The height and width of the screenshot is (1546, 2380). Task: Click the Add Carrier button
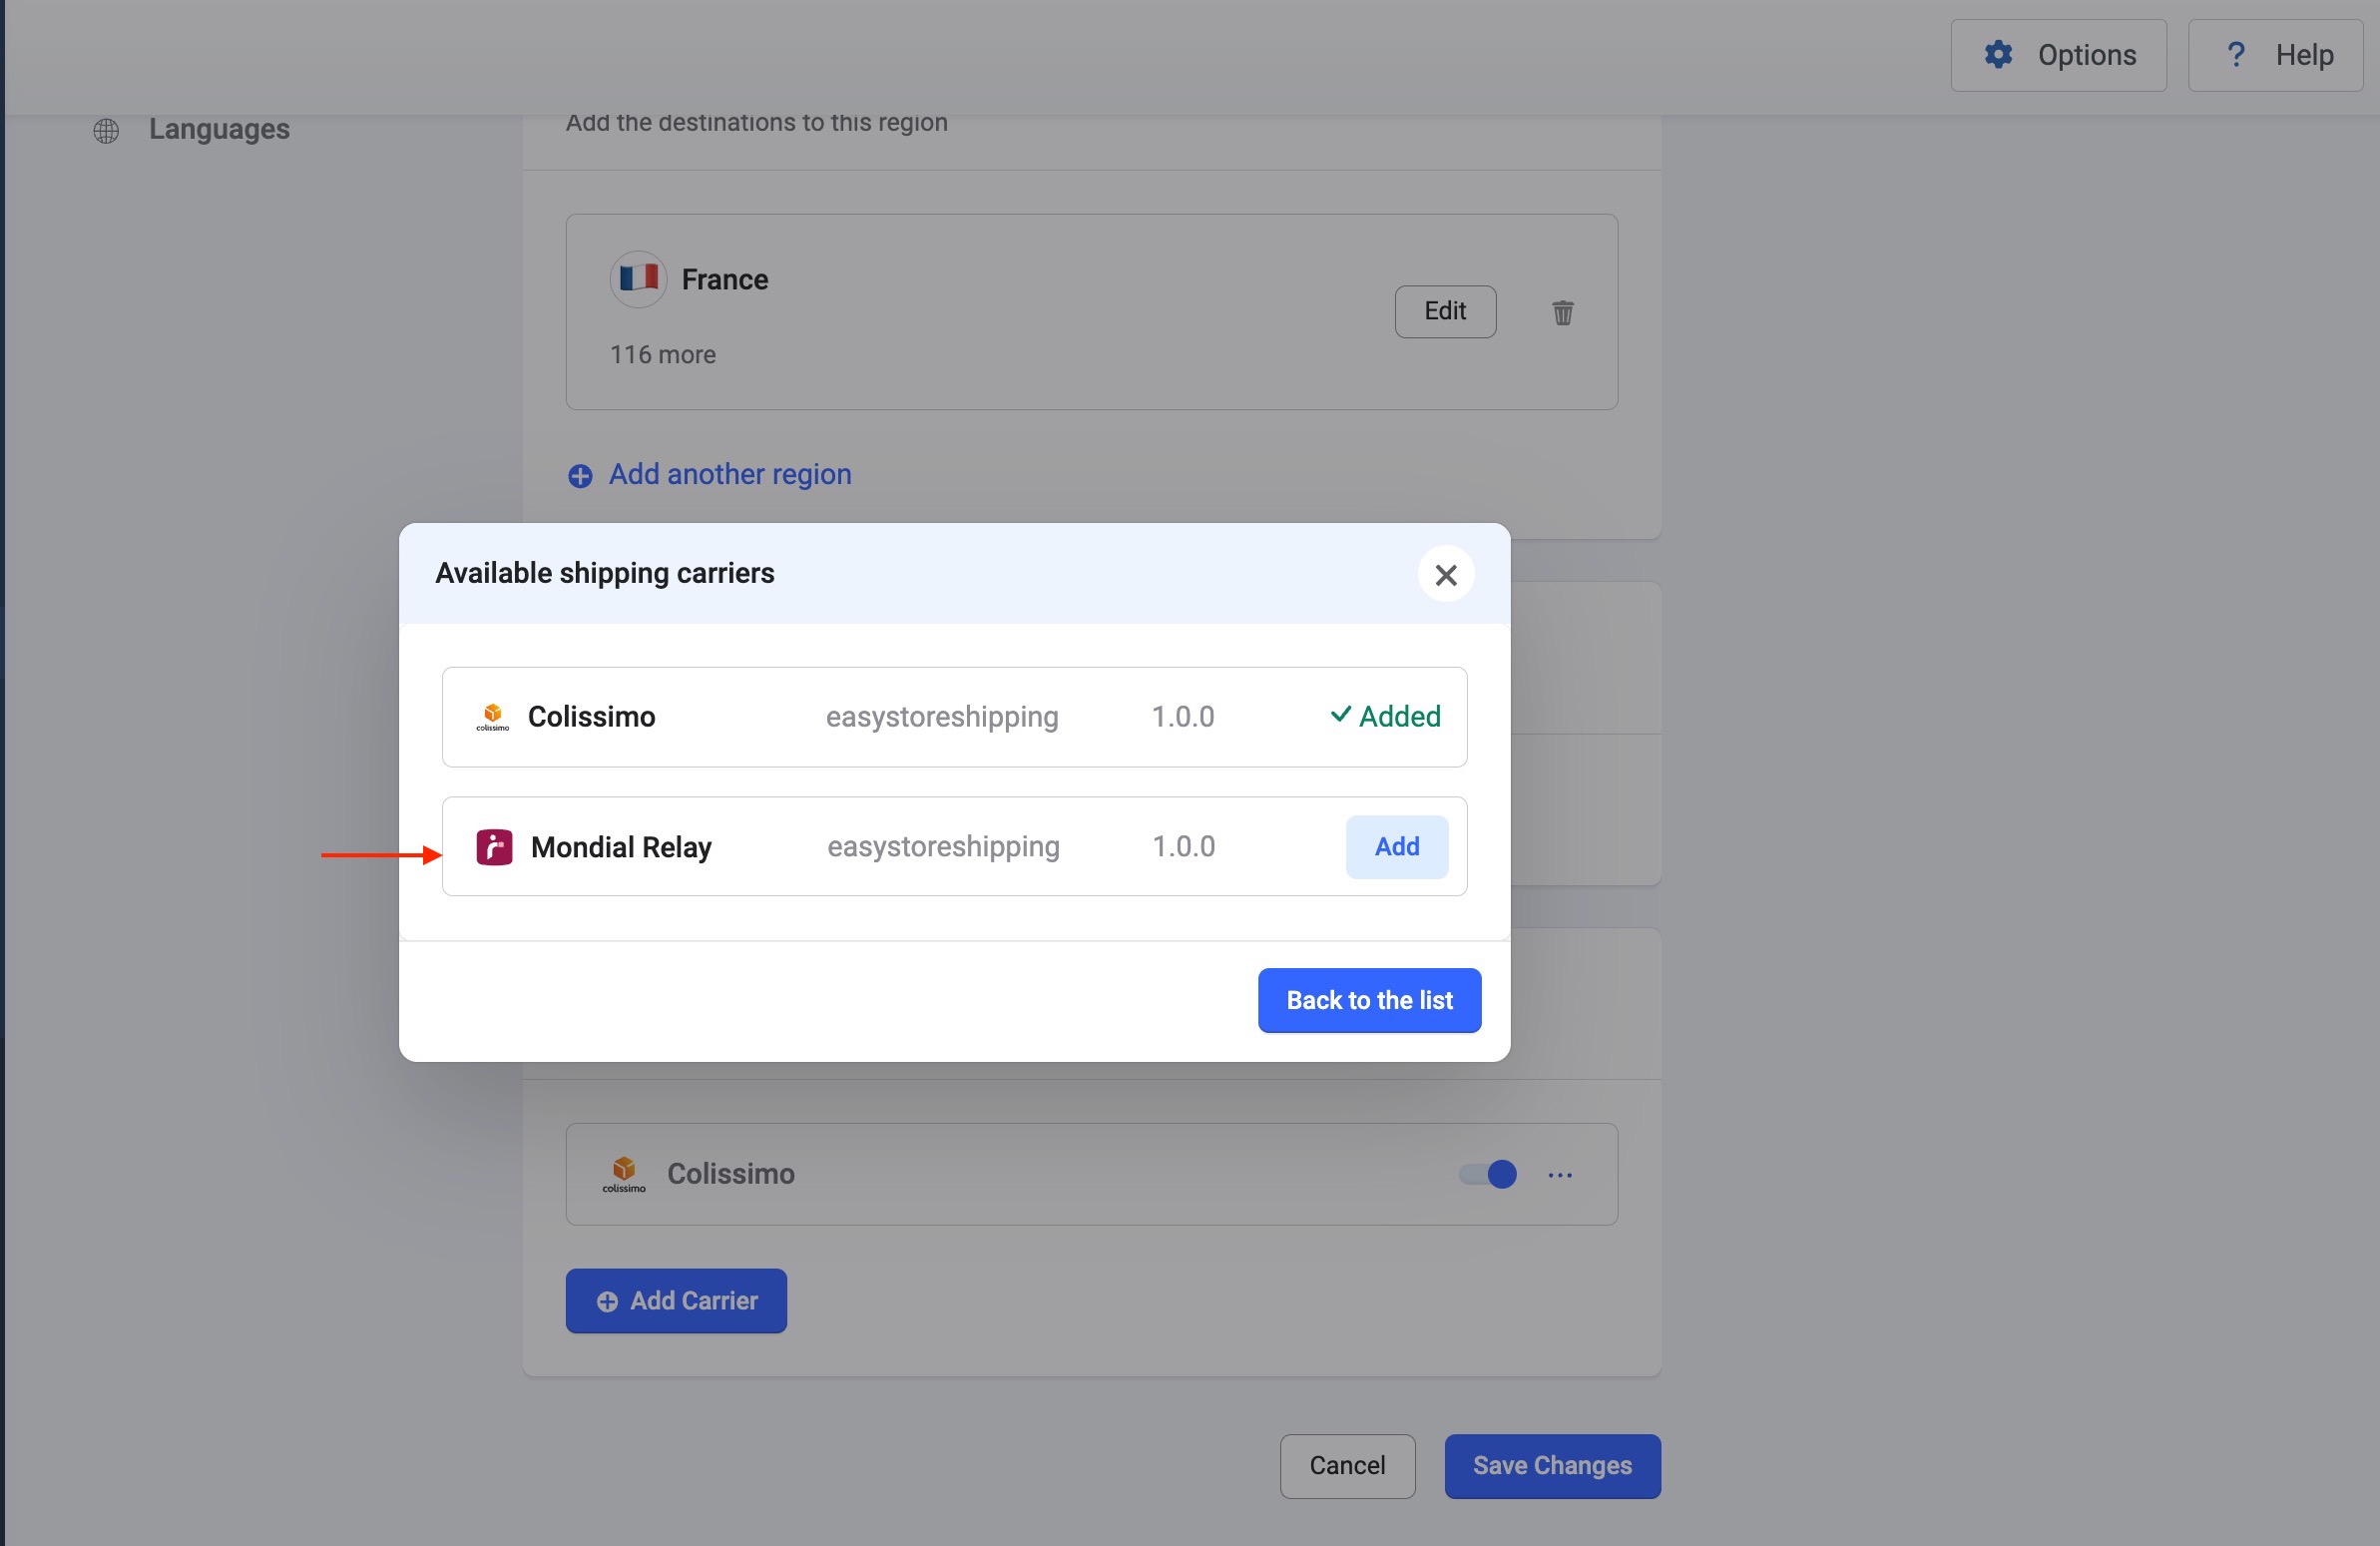(676, 1300)
